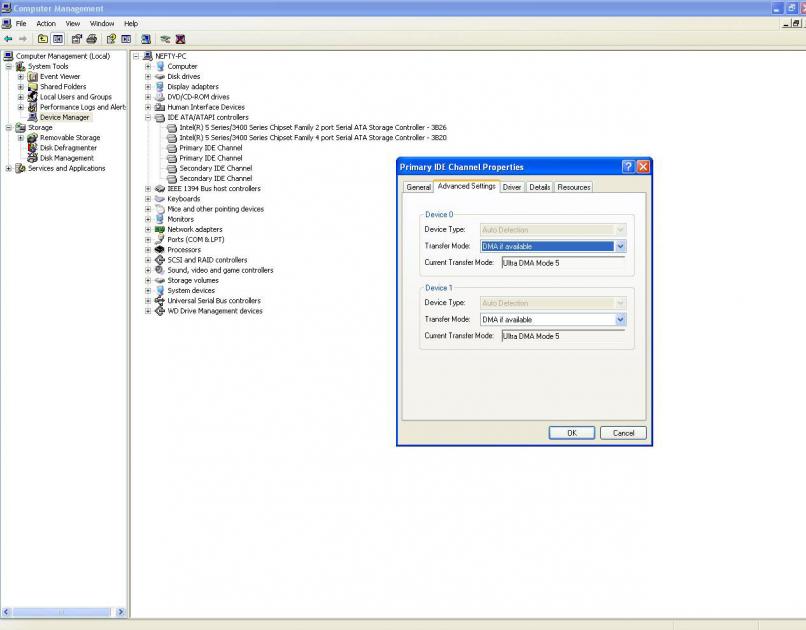
Task: Select the IEEE 1394 Bus host controllers entry
Action: click(214, 189)
